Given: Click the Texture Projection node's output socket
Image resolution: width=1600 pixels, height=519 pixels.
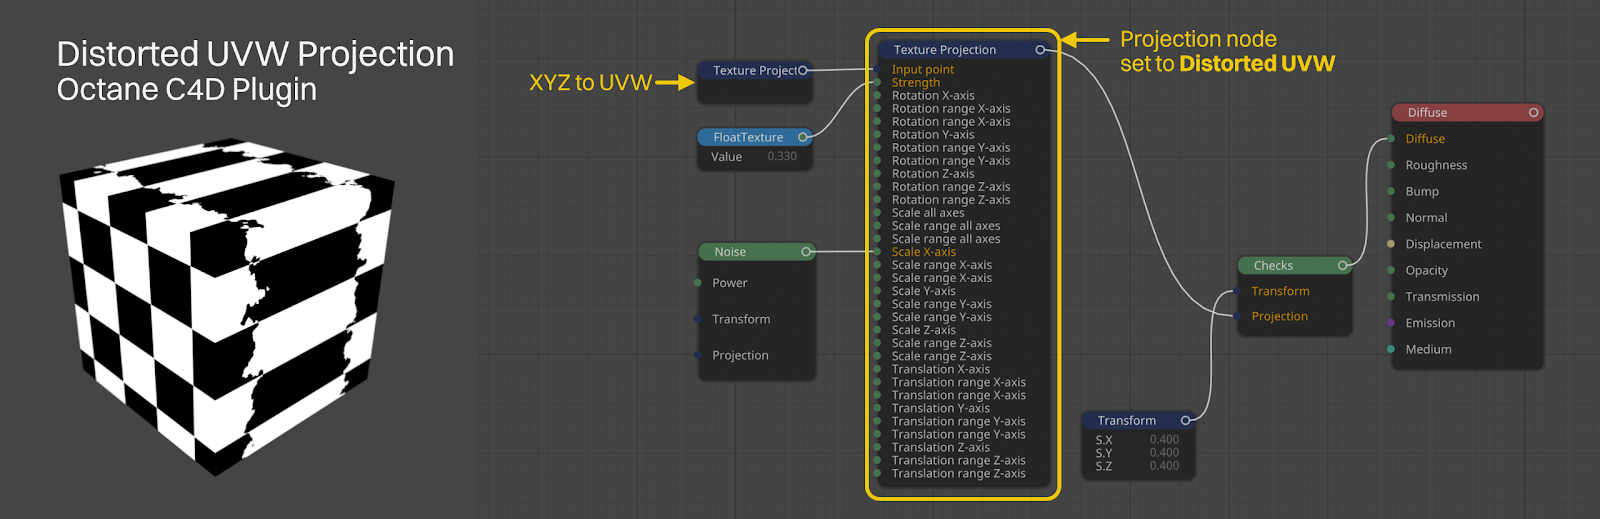Looking at the screenshot, I should point(1040,50).
